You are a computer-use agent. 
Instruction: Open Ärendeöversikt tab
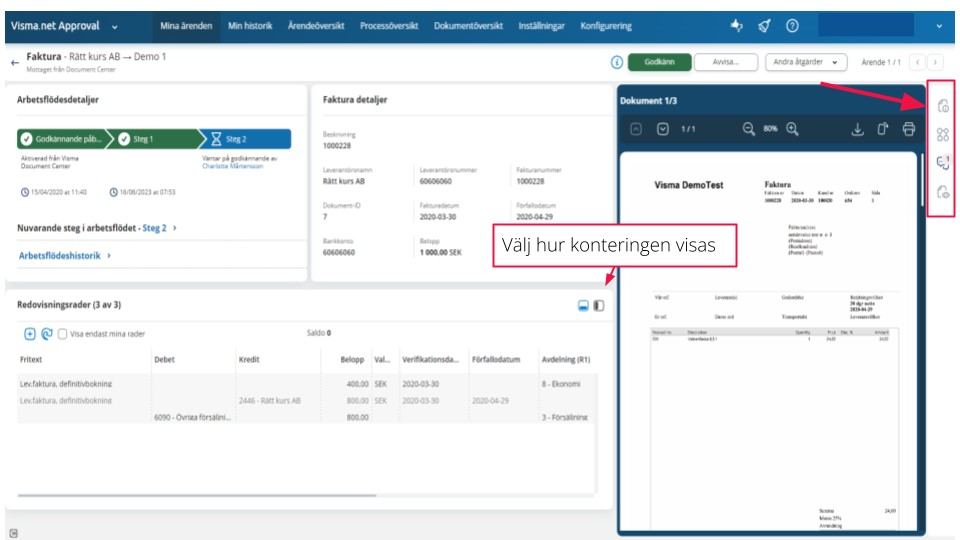(316, 26)
